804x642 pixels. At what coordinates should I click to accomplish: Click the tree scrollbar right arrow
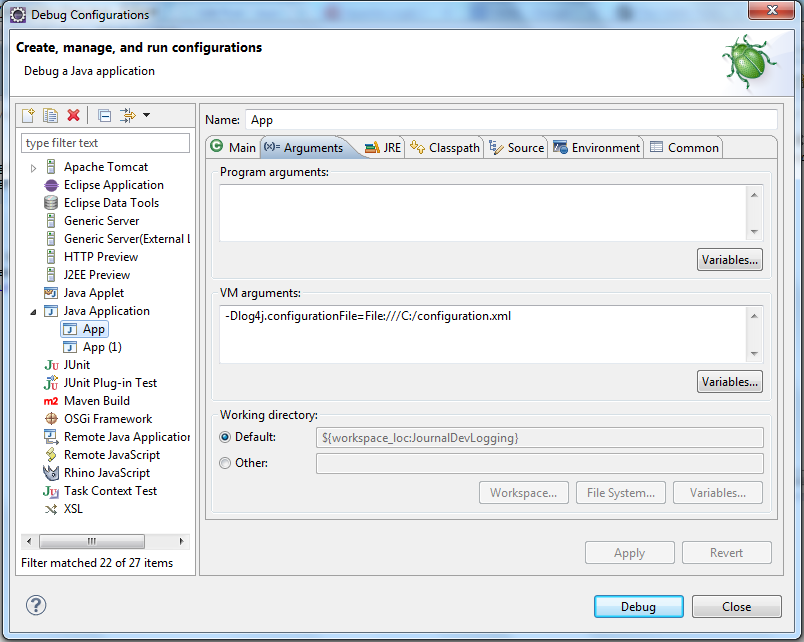[182, 541]
